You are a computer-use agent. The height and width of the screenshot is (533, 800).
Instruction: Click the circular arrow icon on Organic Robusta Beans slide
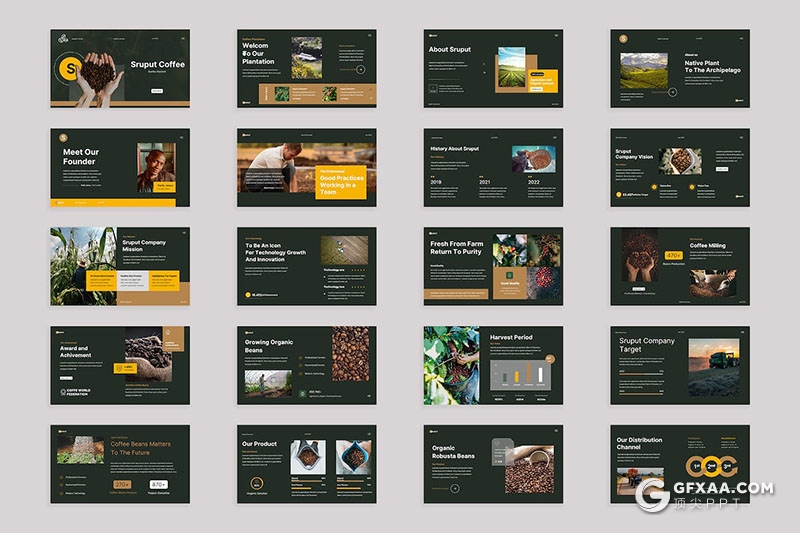[x=455, y=489]
